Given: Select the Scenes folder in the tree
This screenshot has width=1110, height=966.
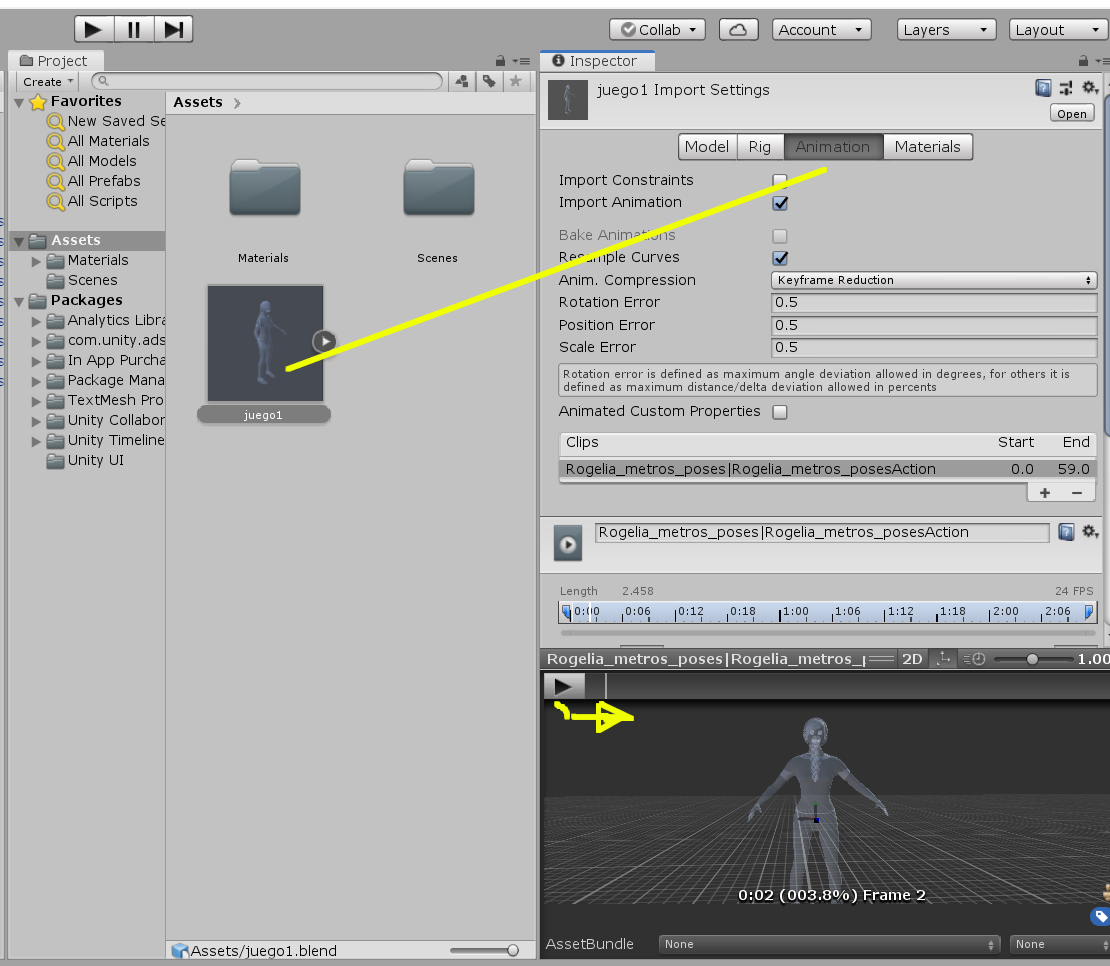Looking at the screenshot, I should pos(92,281).
